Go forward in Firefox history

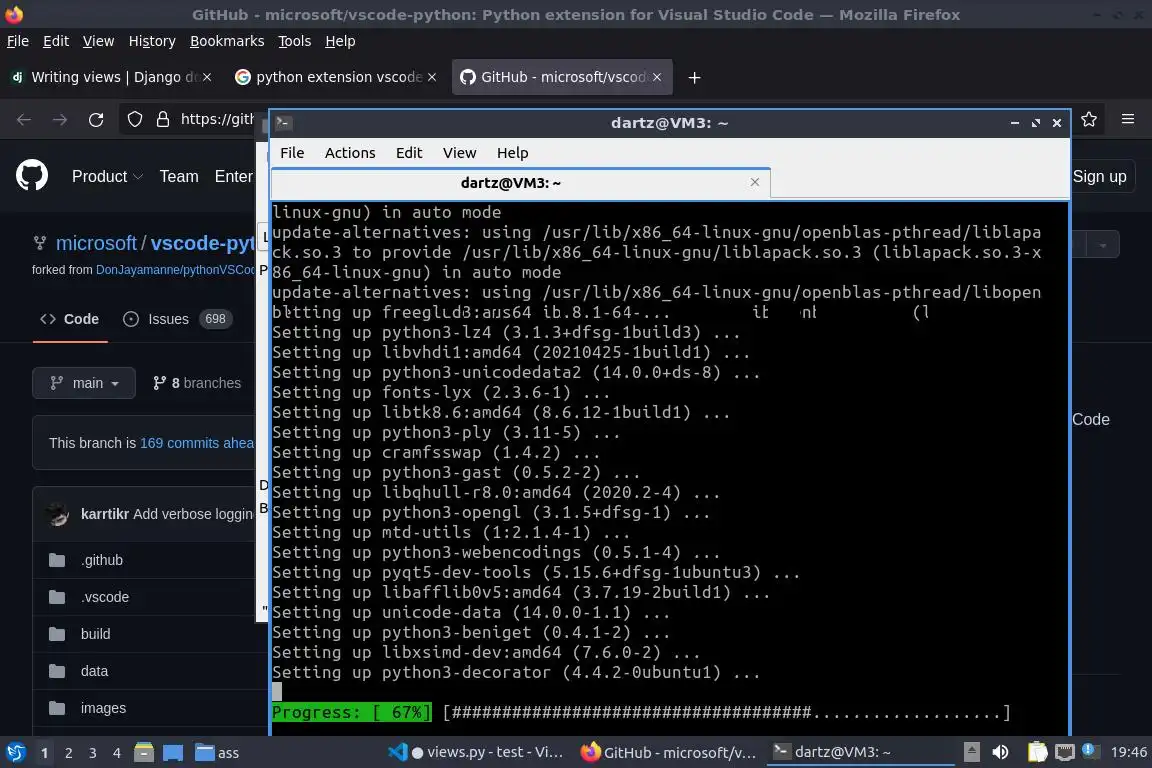(x=60, y=120)
